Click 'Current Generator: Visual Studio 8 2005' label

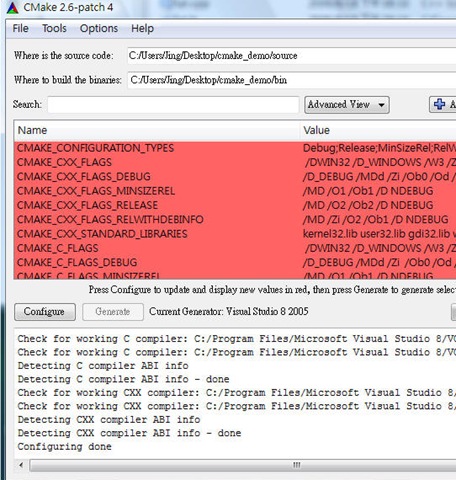[x=229, y=311]
